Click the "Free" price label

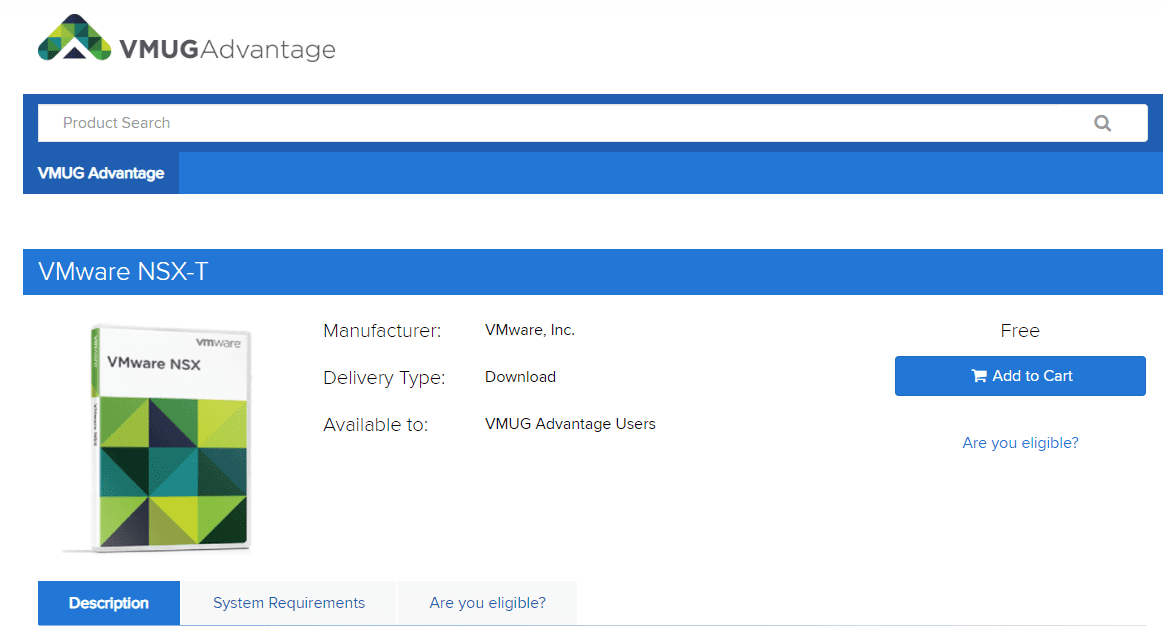pos(1020,331)
